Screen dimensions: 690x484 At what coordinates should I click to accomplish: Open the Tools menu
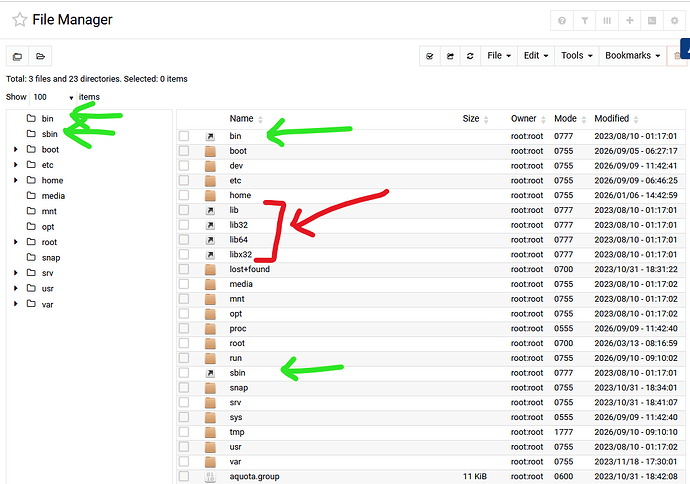click(576, 56)
